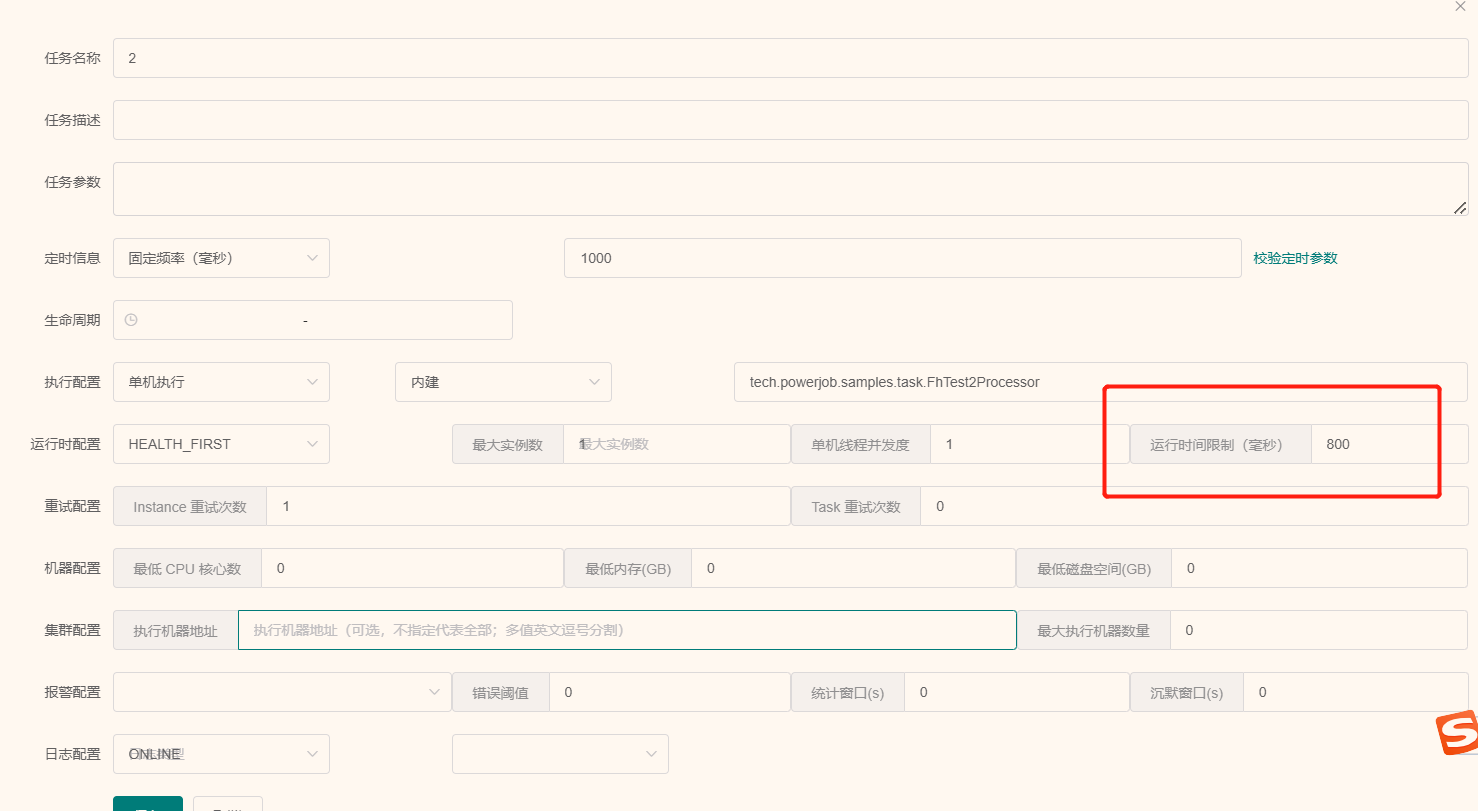Click the processor field tech.powerjob.samples.task.FhTest2Processor
1478x811 pixels.
pos(1100,382)
